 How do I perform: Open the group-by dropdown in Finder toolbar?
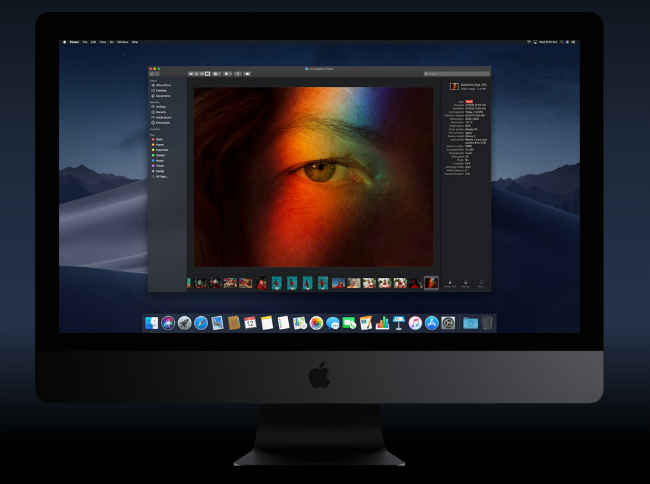[x=216, y=74]
